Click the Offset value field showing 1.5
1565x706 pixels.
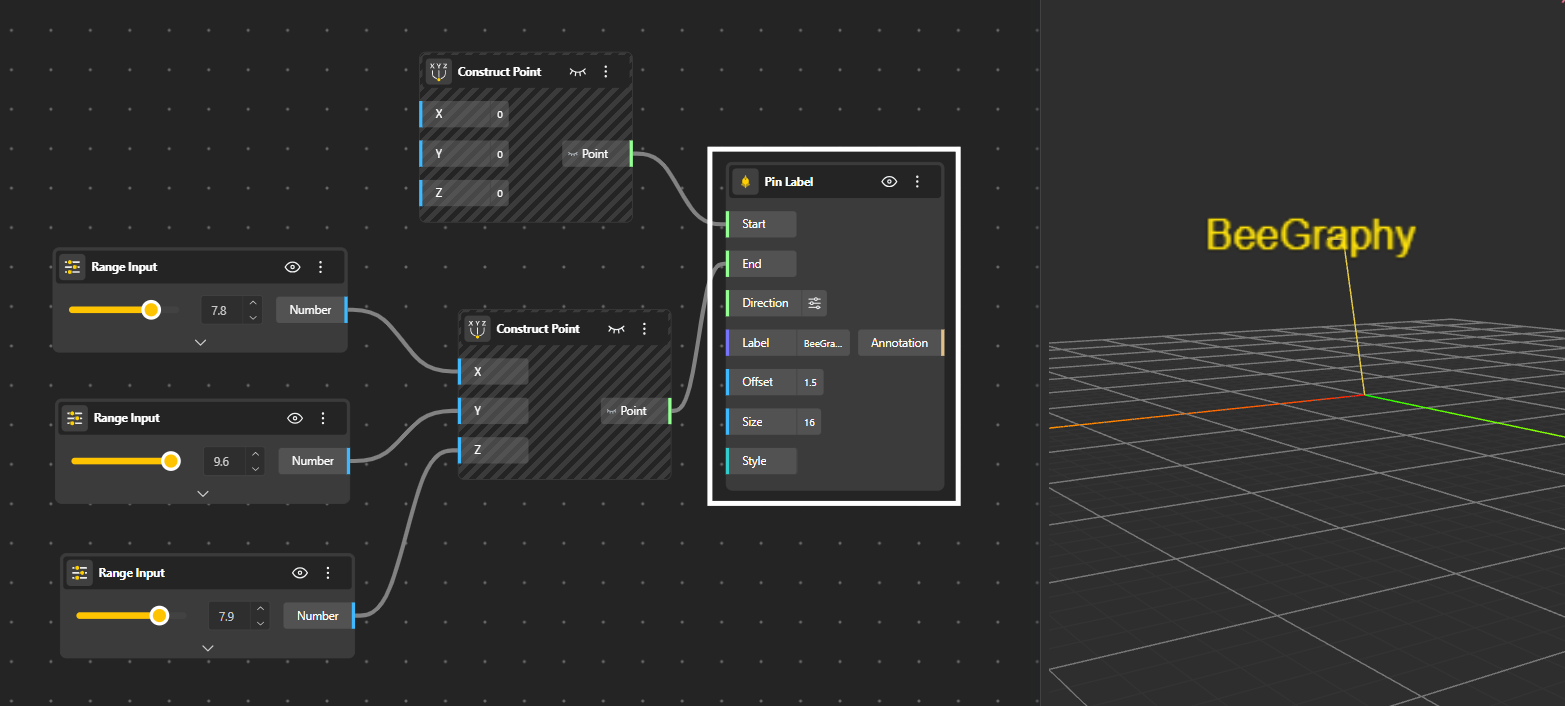tap(810, 382)
